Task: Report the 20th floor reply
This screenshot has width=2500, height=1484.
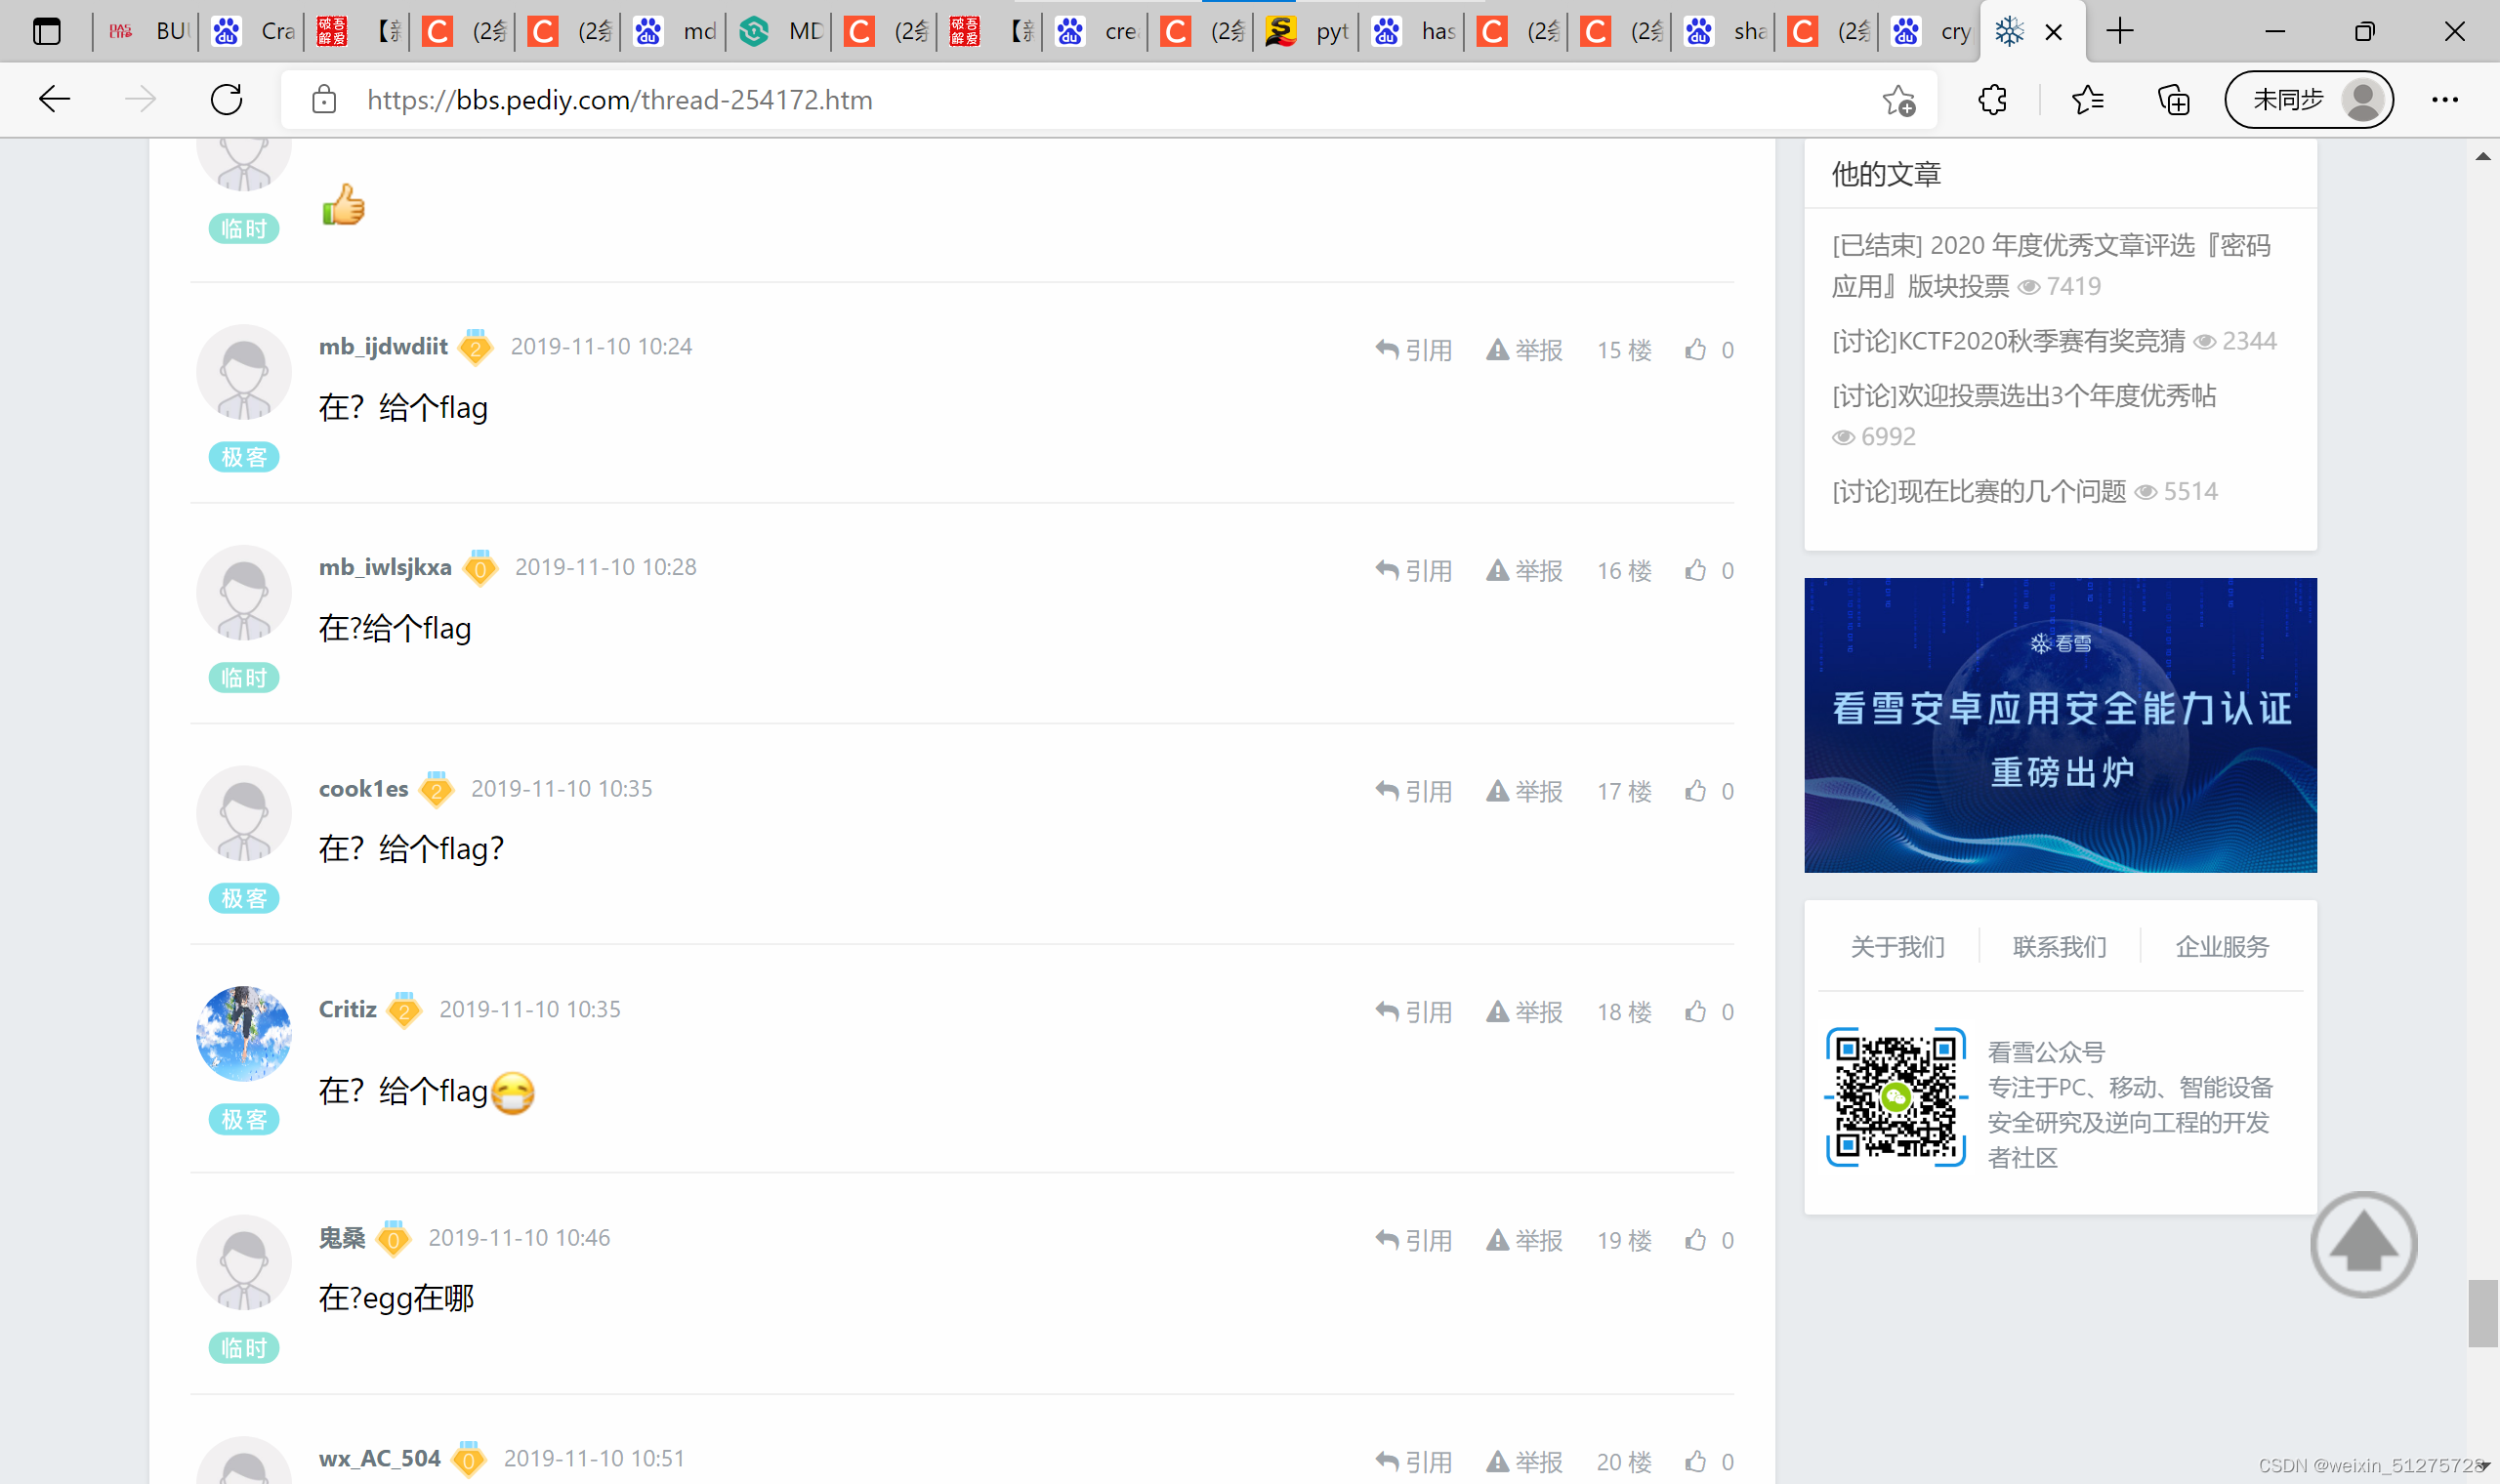Action: [x=1524, y=1462]
